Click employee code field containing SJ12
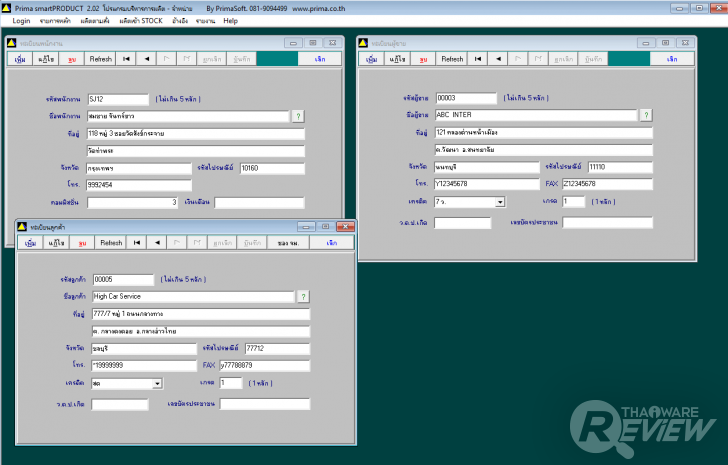728x465 pixels. click(118, 99)
